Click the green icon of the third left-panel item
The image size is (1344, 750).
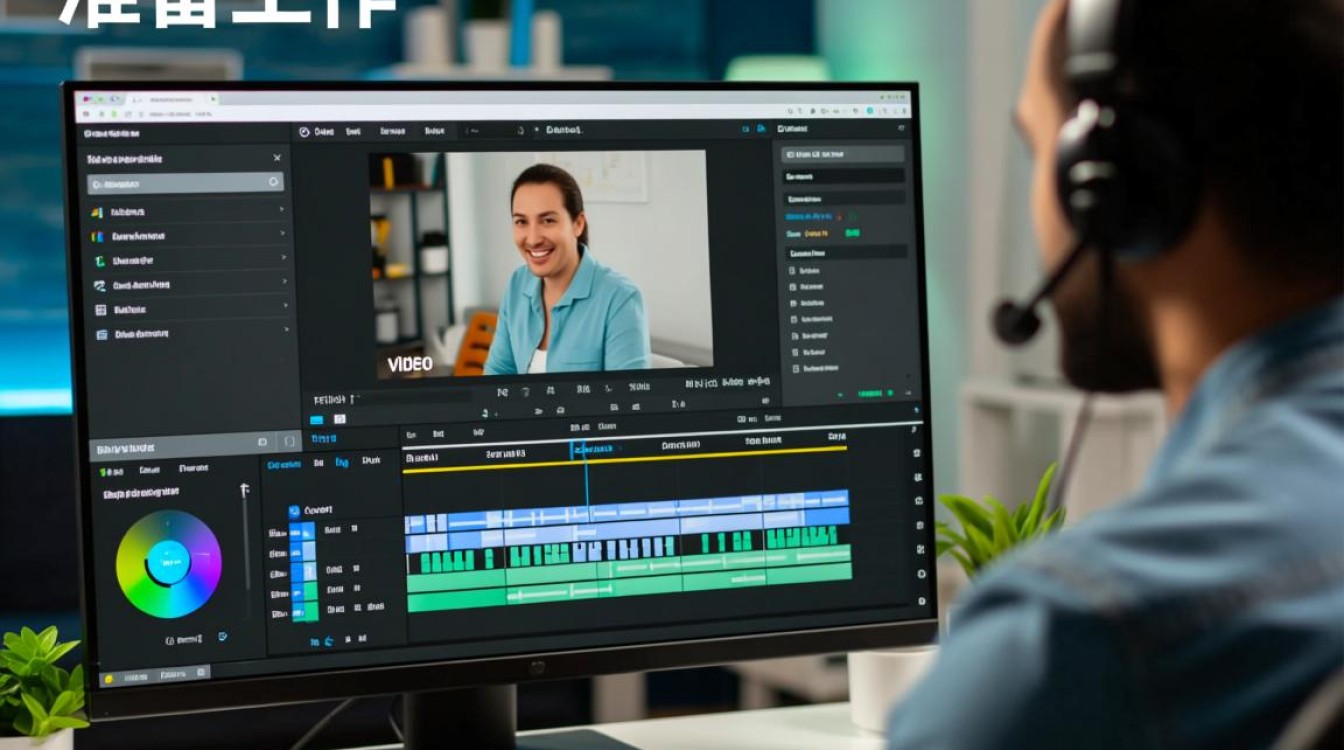(99, 261)
